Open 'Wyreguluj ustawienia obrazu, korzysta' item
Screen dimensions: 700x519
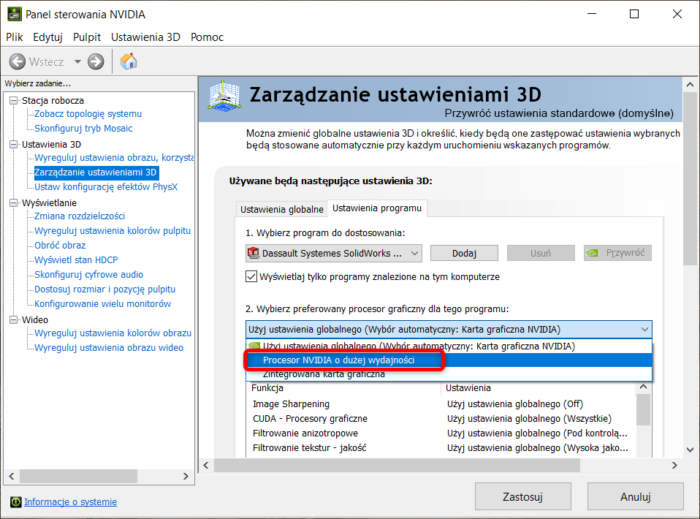coord(114,158)
